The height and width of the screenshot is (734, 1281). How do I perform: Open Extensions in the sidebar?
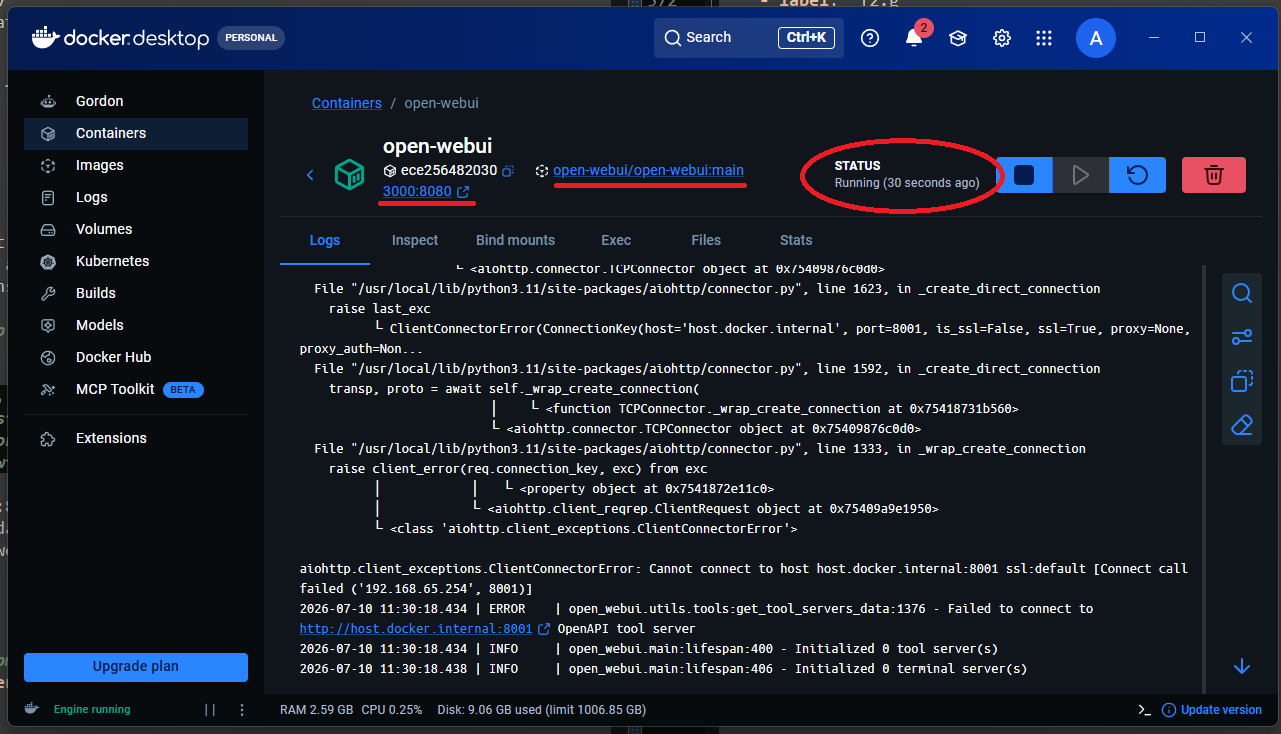tap(136, 438)
